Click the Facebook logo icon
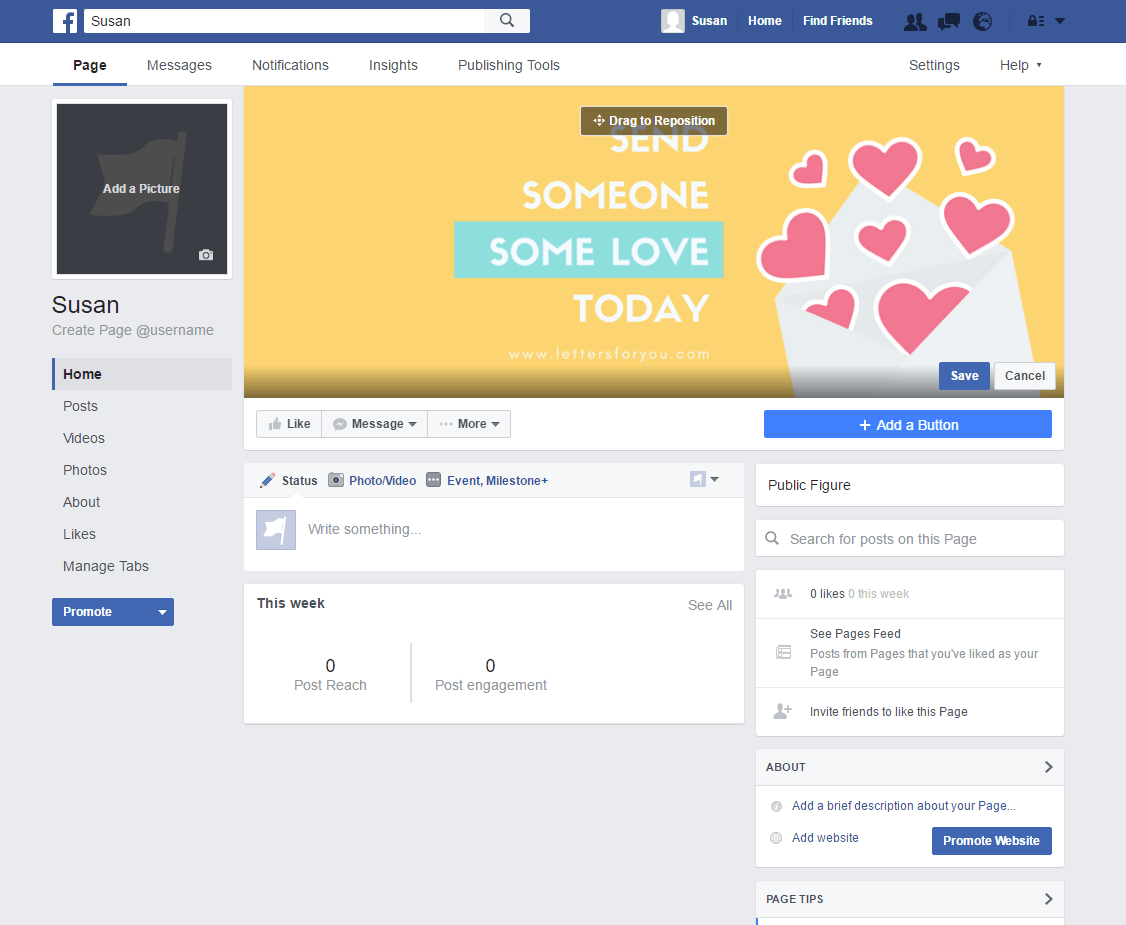Screen dimensions: 1126x925 [65, 21]
